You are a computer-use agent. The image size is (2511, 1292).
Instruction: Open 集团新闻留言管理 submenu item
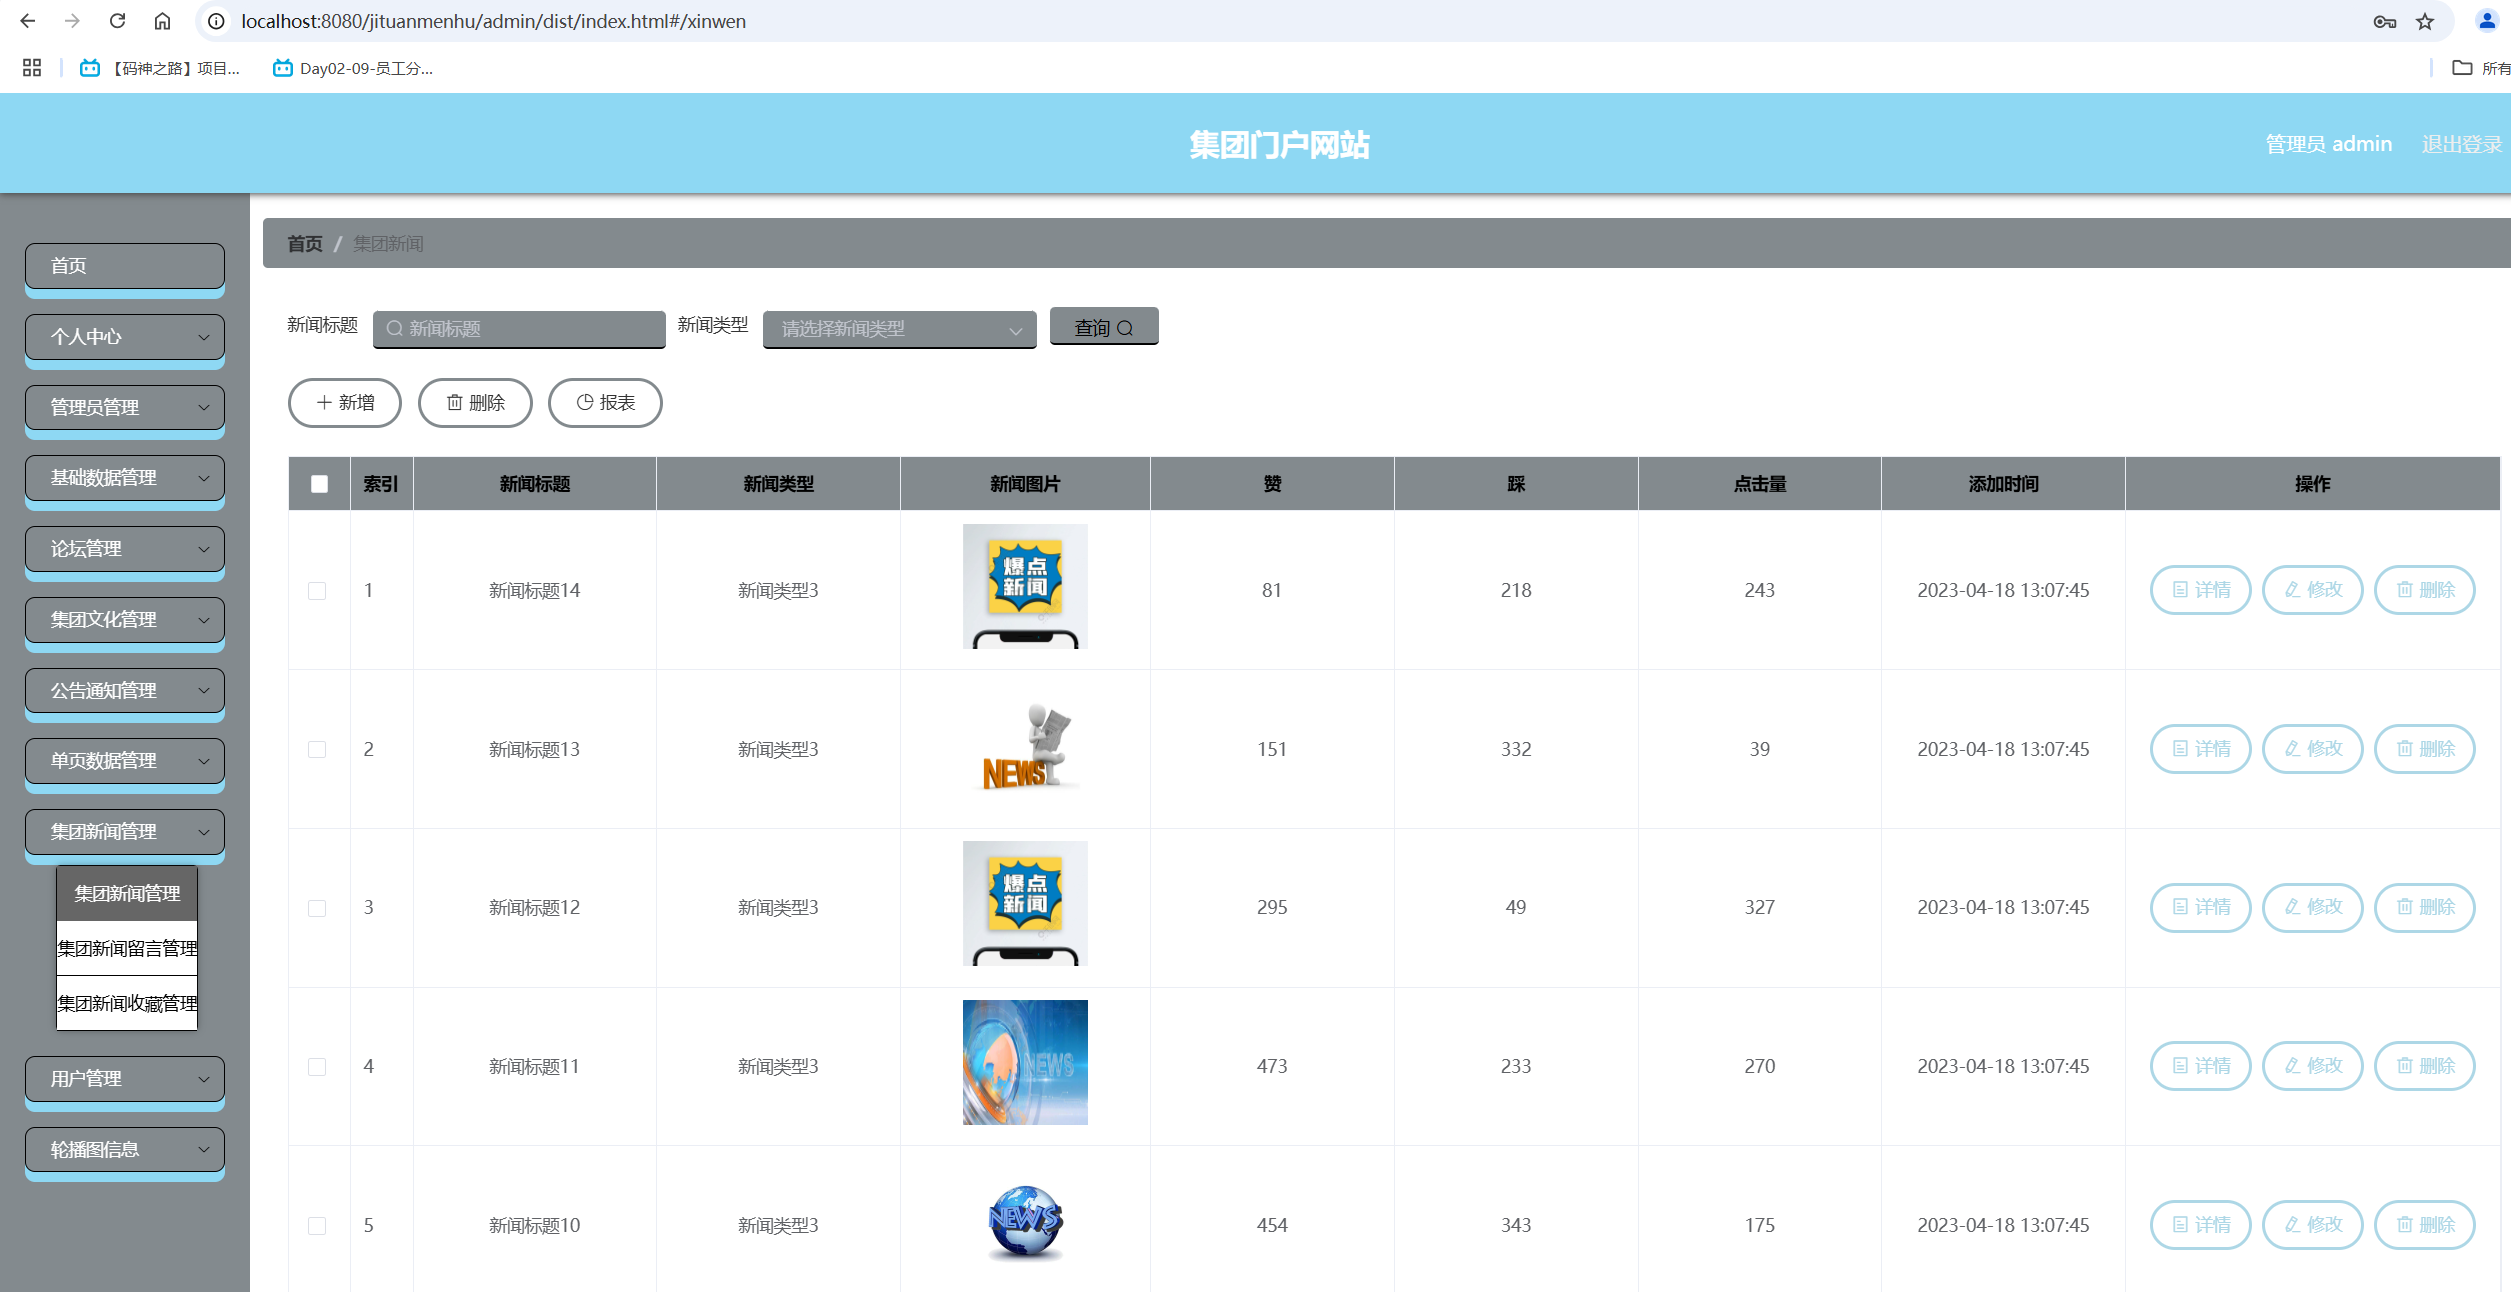pos(127,948)
